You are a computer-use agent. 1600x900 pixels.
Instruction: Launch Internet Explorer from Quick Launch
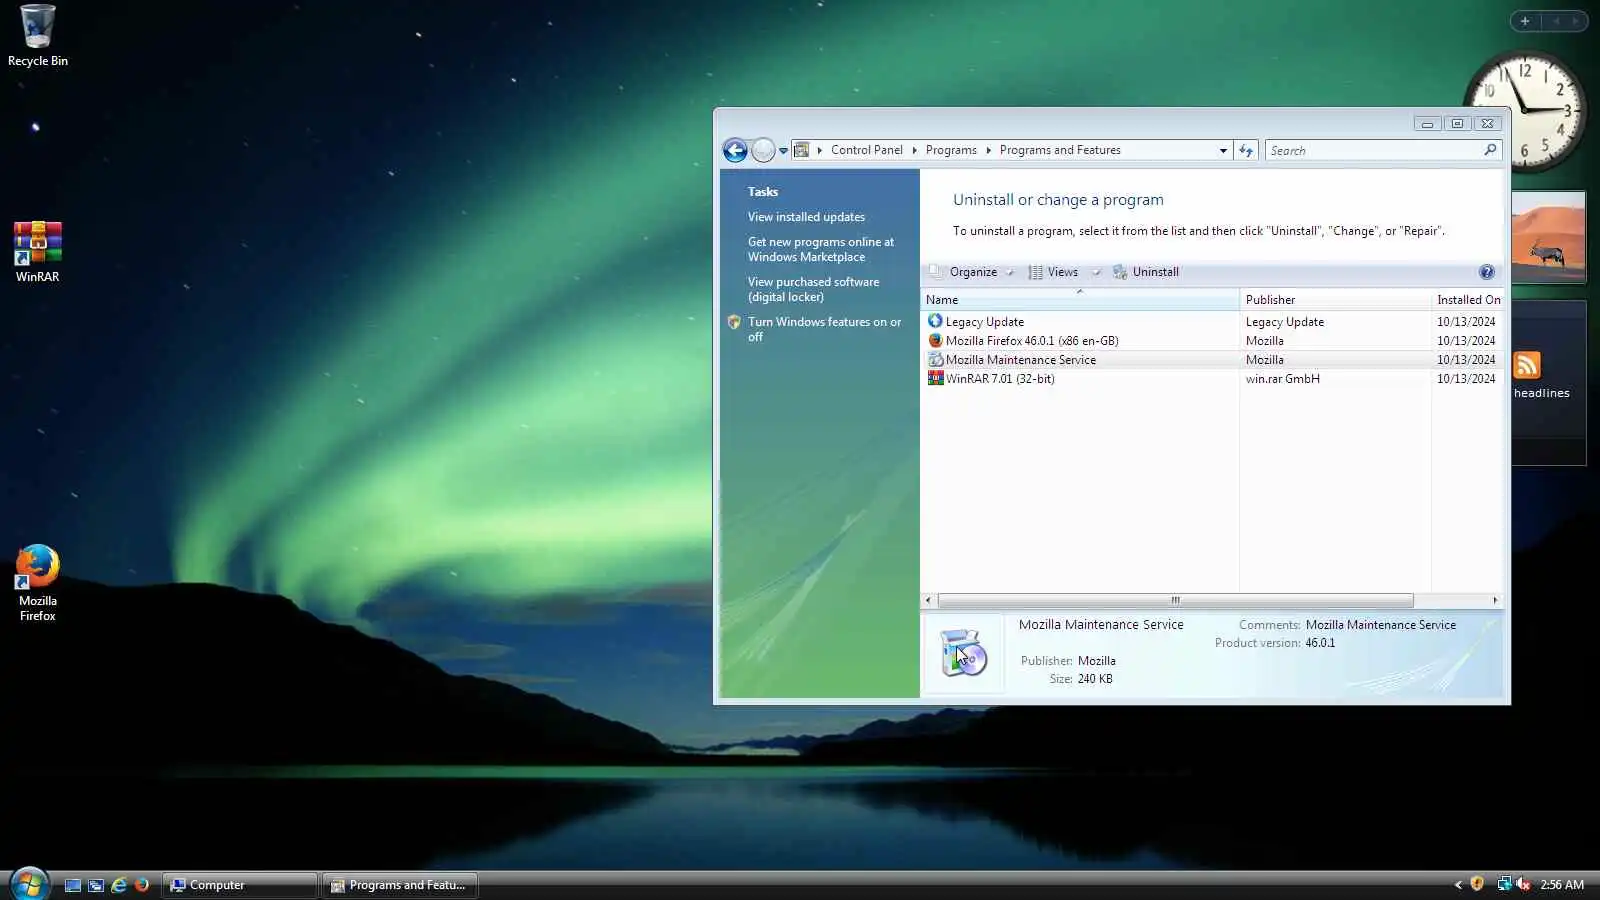tap(119, 885)
